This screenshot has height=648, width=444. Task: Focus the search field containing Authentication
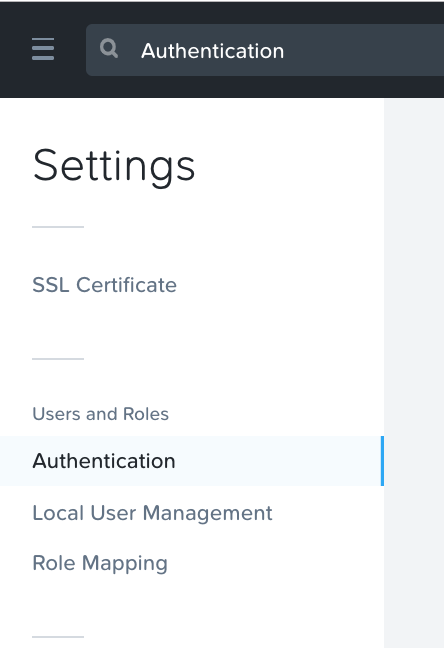pos(265,50)
